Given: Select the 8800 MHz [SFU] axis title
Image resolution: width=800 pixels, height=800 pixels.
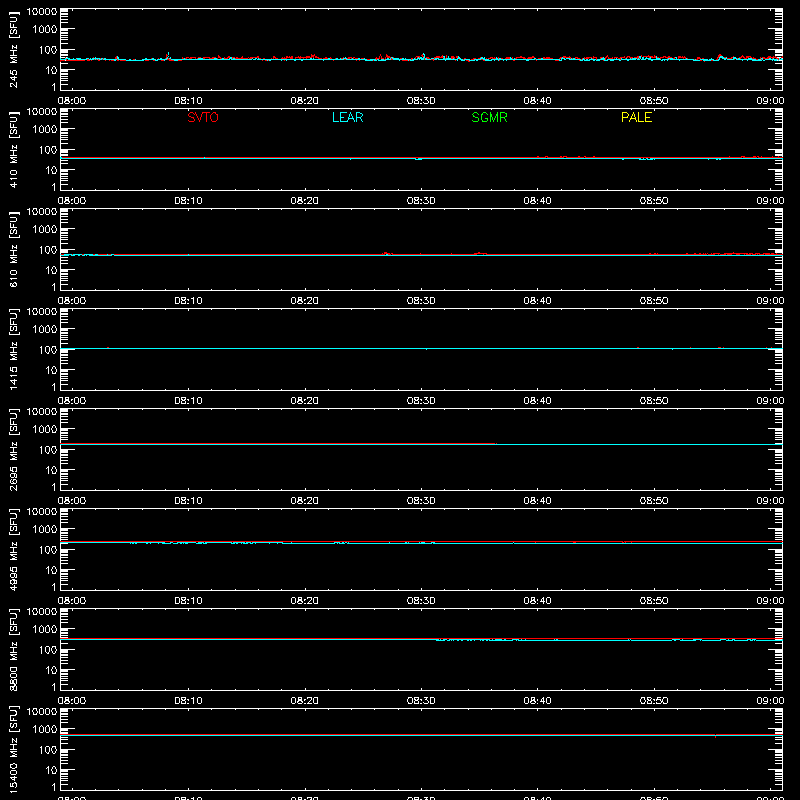Looking at the screenshot, I should (x=13, y=649).
